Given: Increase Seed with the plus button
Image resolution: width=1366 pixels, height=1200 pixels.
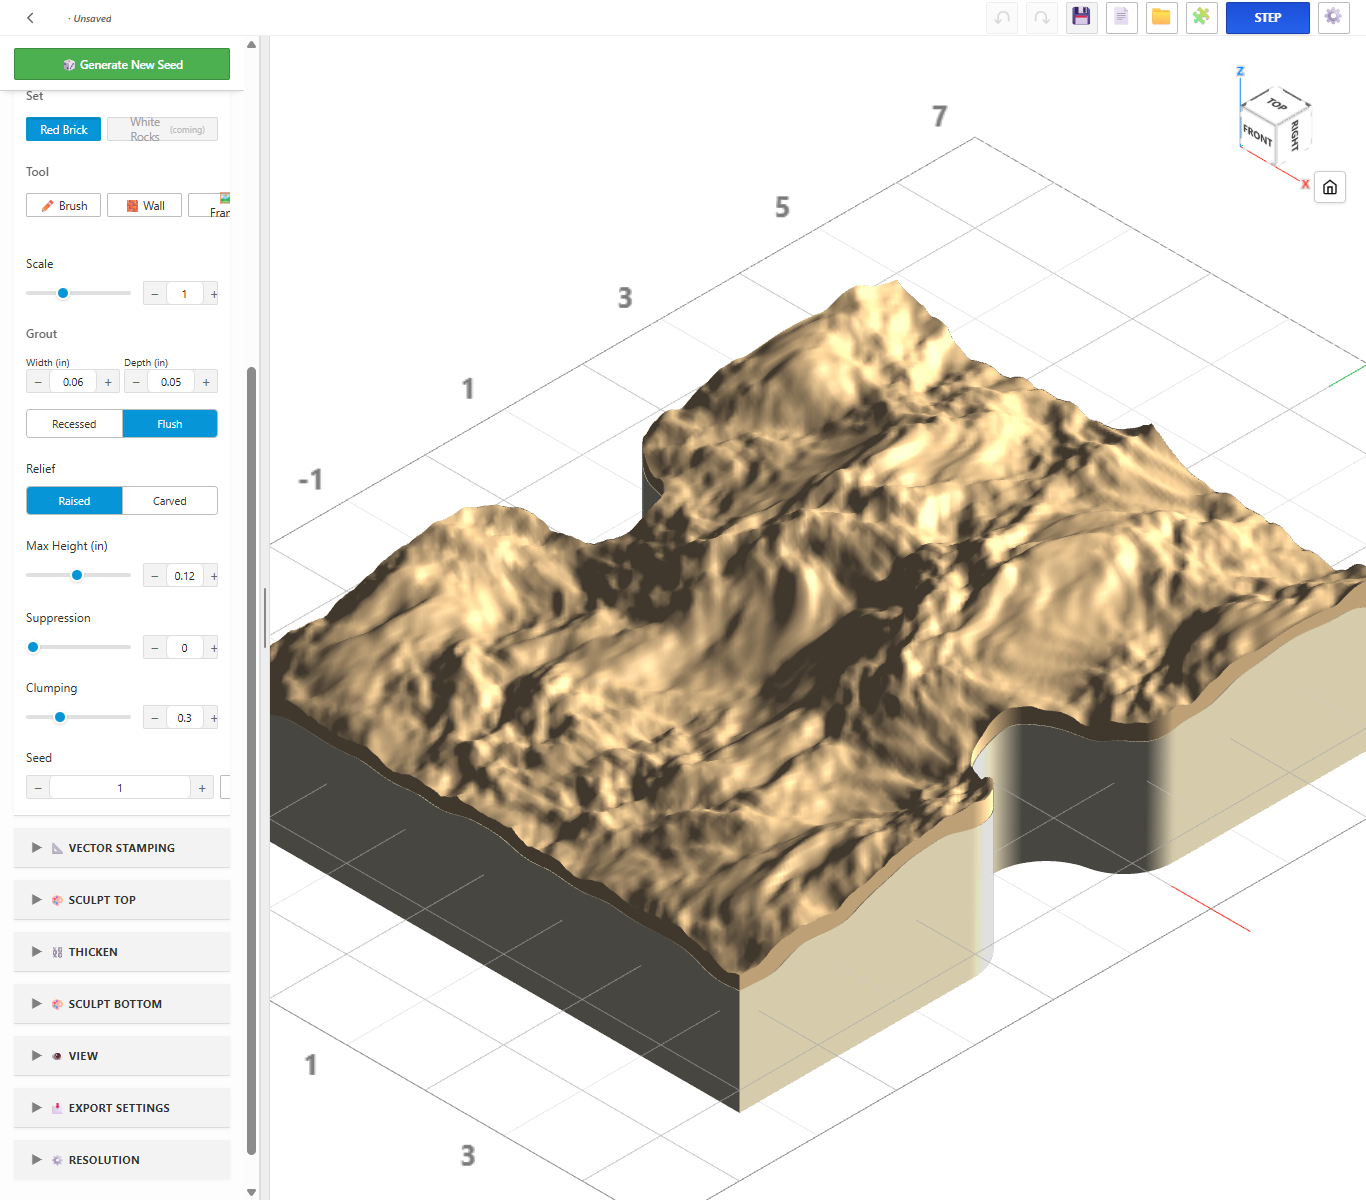Looking at the screenshot, I should [x=202, y=788].
